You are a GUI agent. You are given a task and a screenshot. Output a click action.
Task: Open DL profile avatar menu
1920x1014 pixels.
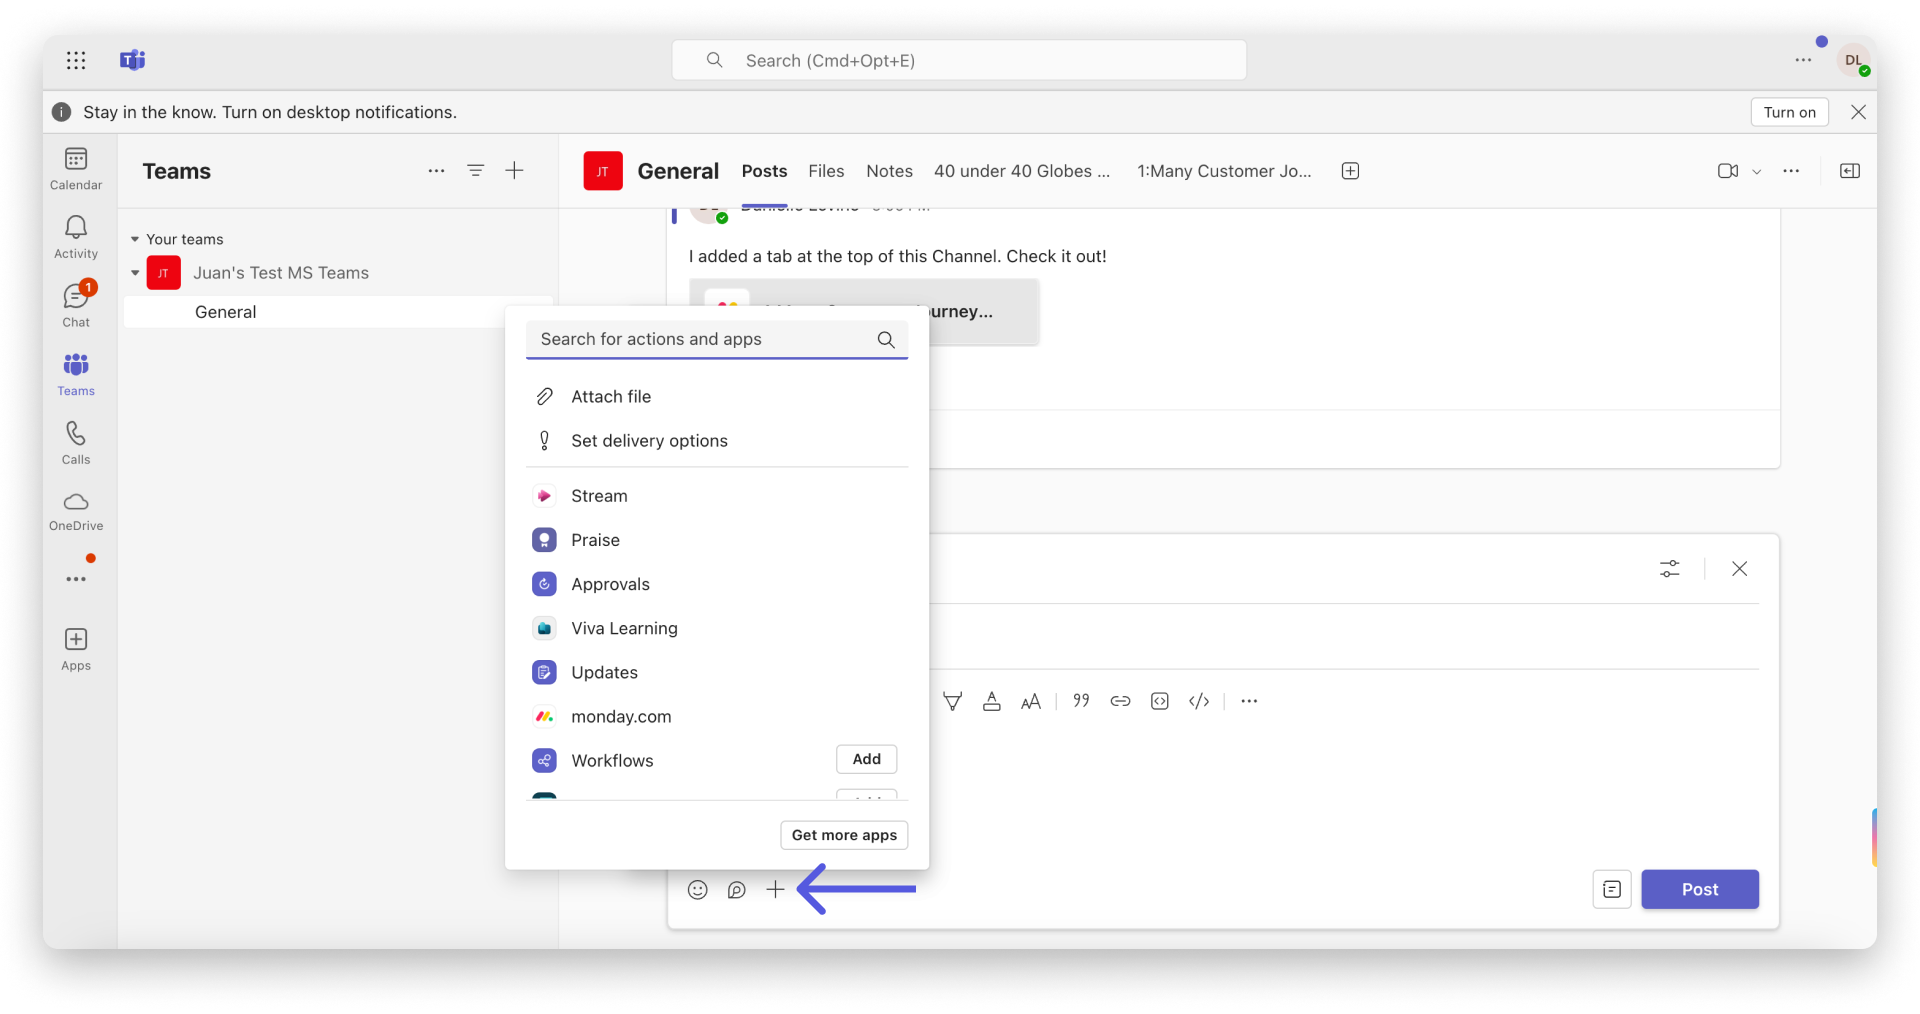click(x=1854, y=60)
